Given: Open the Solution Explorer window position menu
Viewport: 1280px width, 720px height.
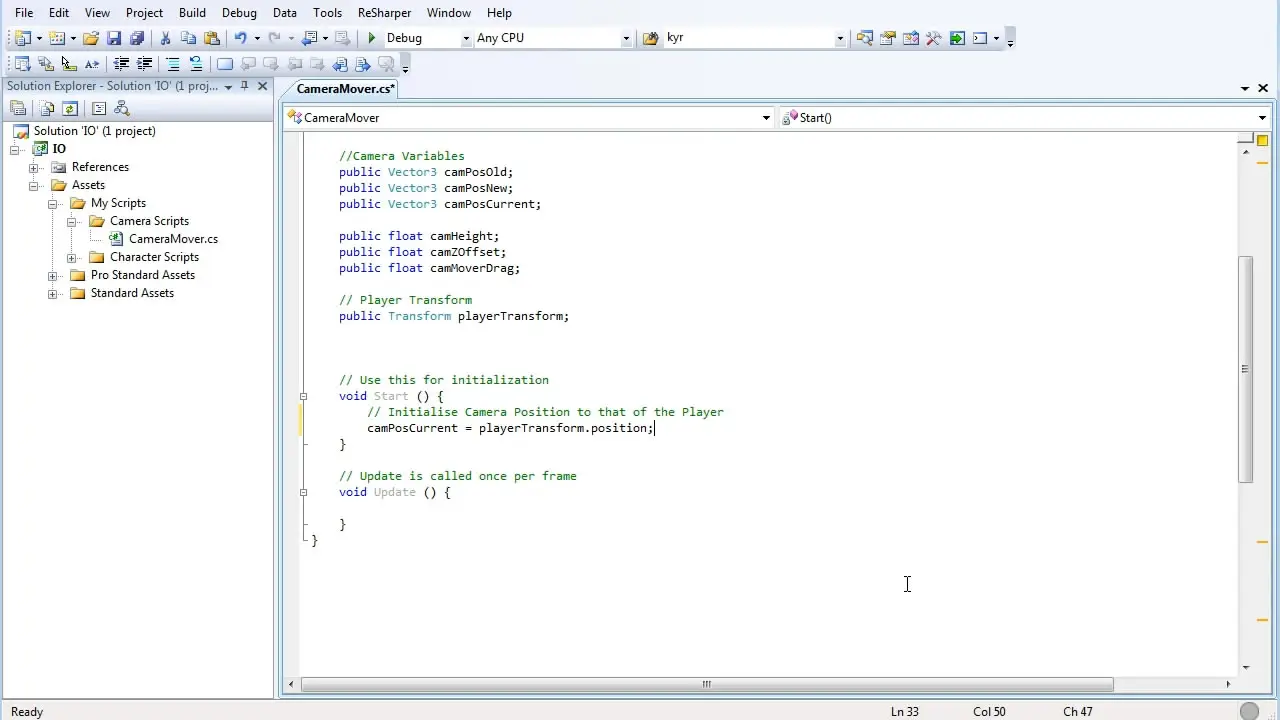Looking at the screenshot, I should (x=229, y=87).
